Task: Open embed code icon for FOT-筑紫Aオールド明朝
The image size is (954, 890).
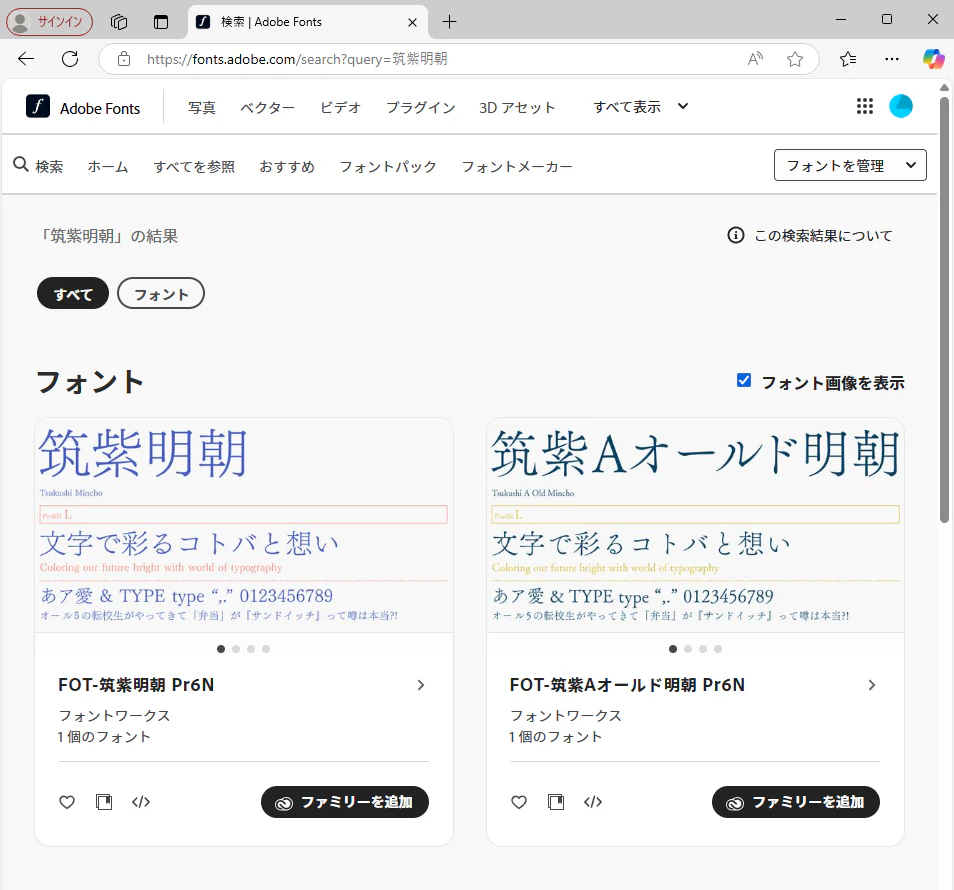Action: pyautogui.click(x=593, y=802)
